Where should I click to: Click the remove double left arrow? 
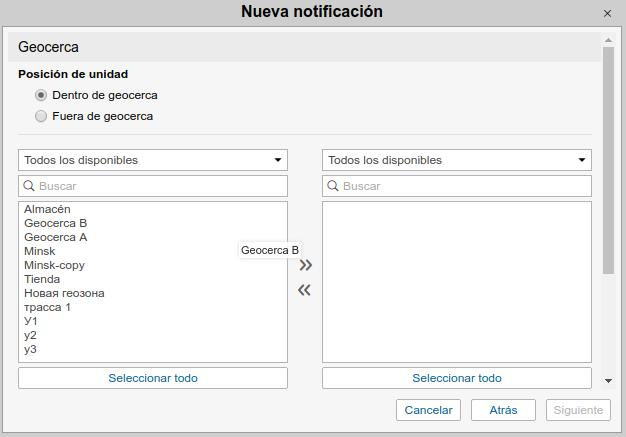click(305, 291)
